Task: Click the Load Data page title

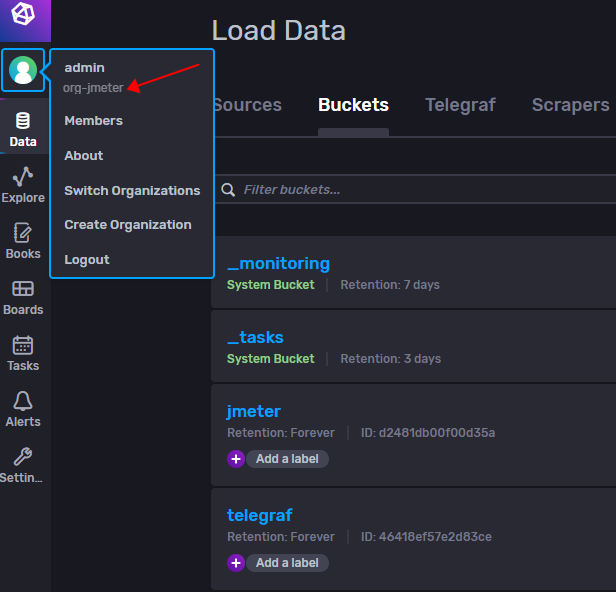Action: [x=279, y=30]
